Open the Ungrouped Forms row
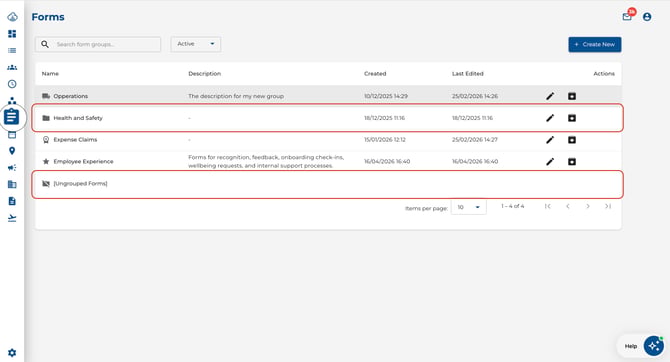The image size is (670, 362). point(328,184)
